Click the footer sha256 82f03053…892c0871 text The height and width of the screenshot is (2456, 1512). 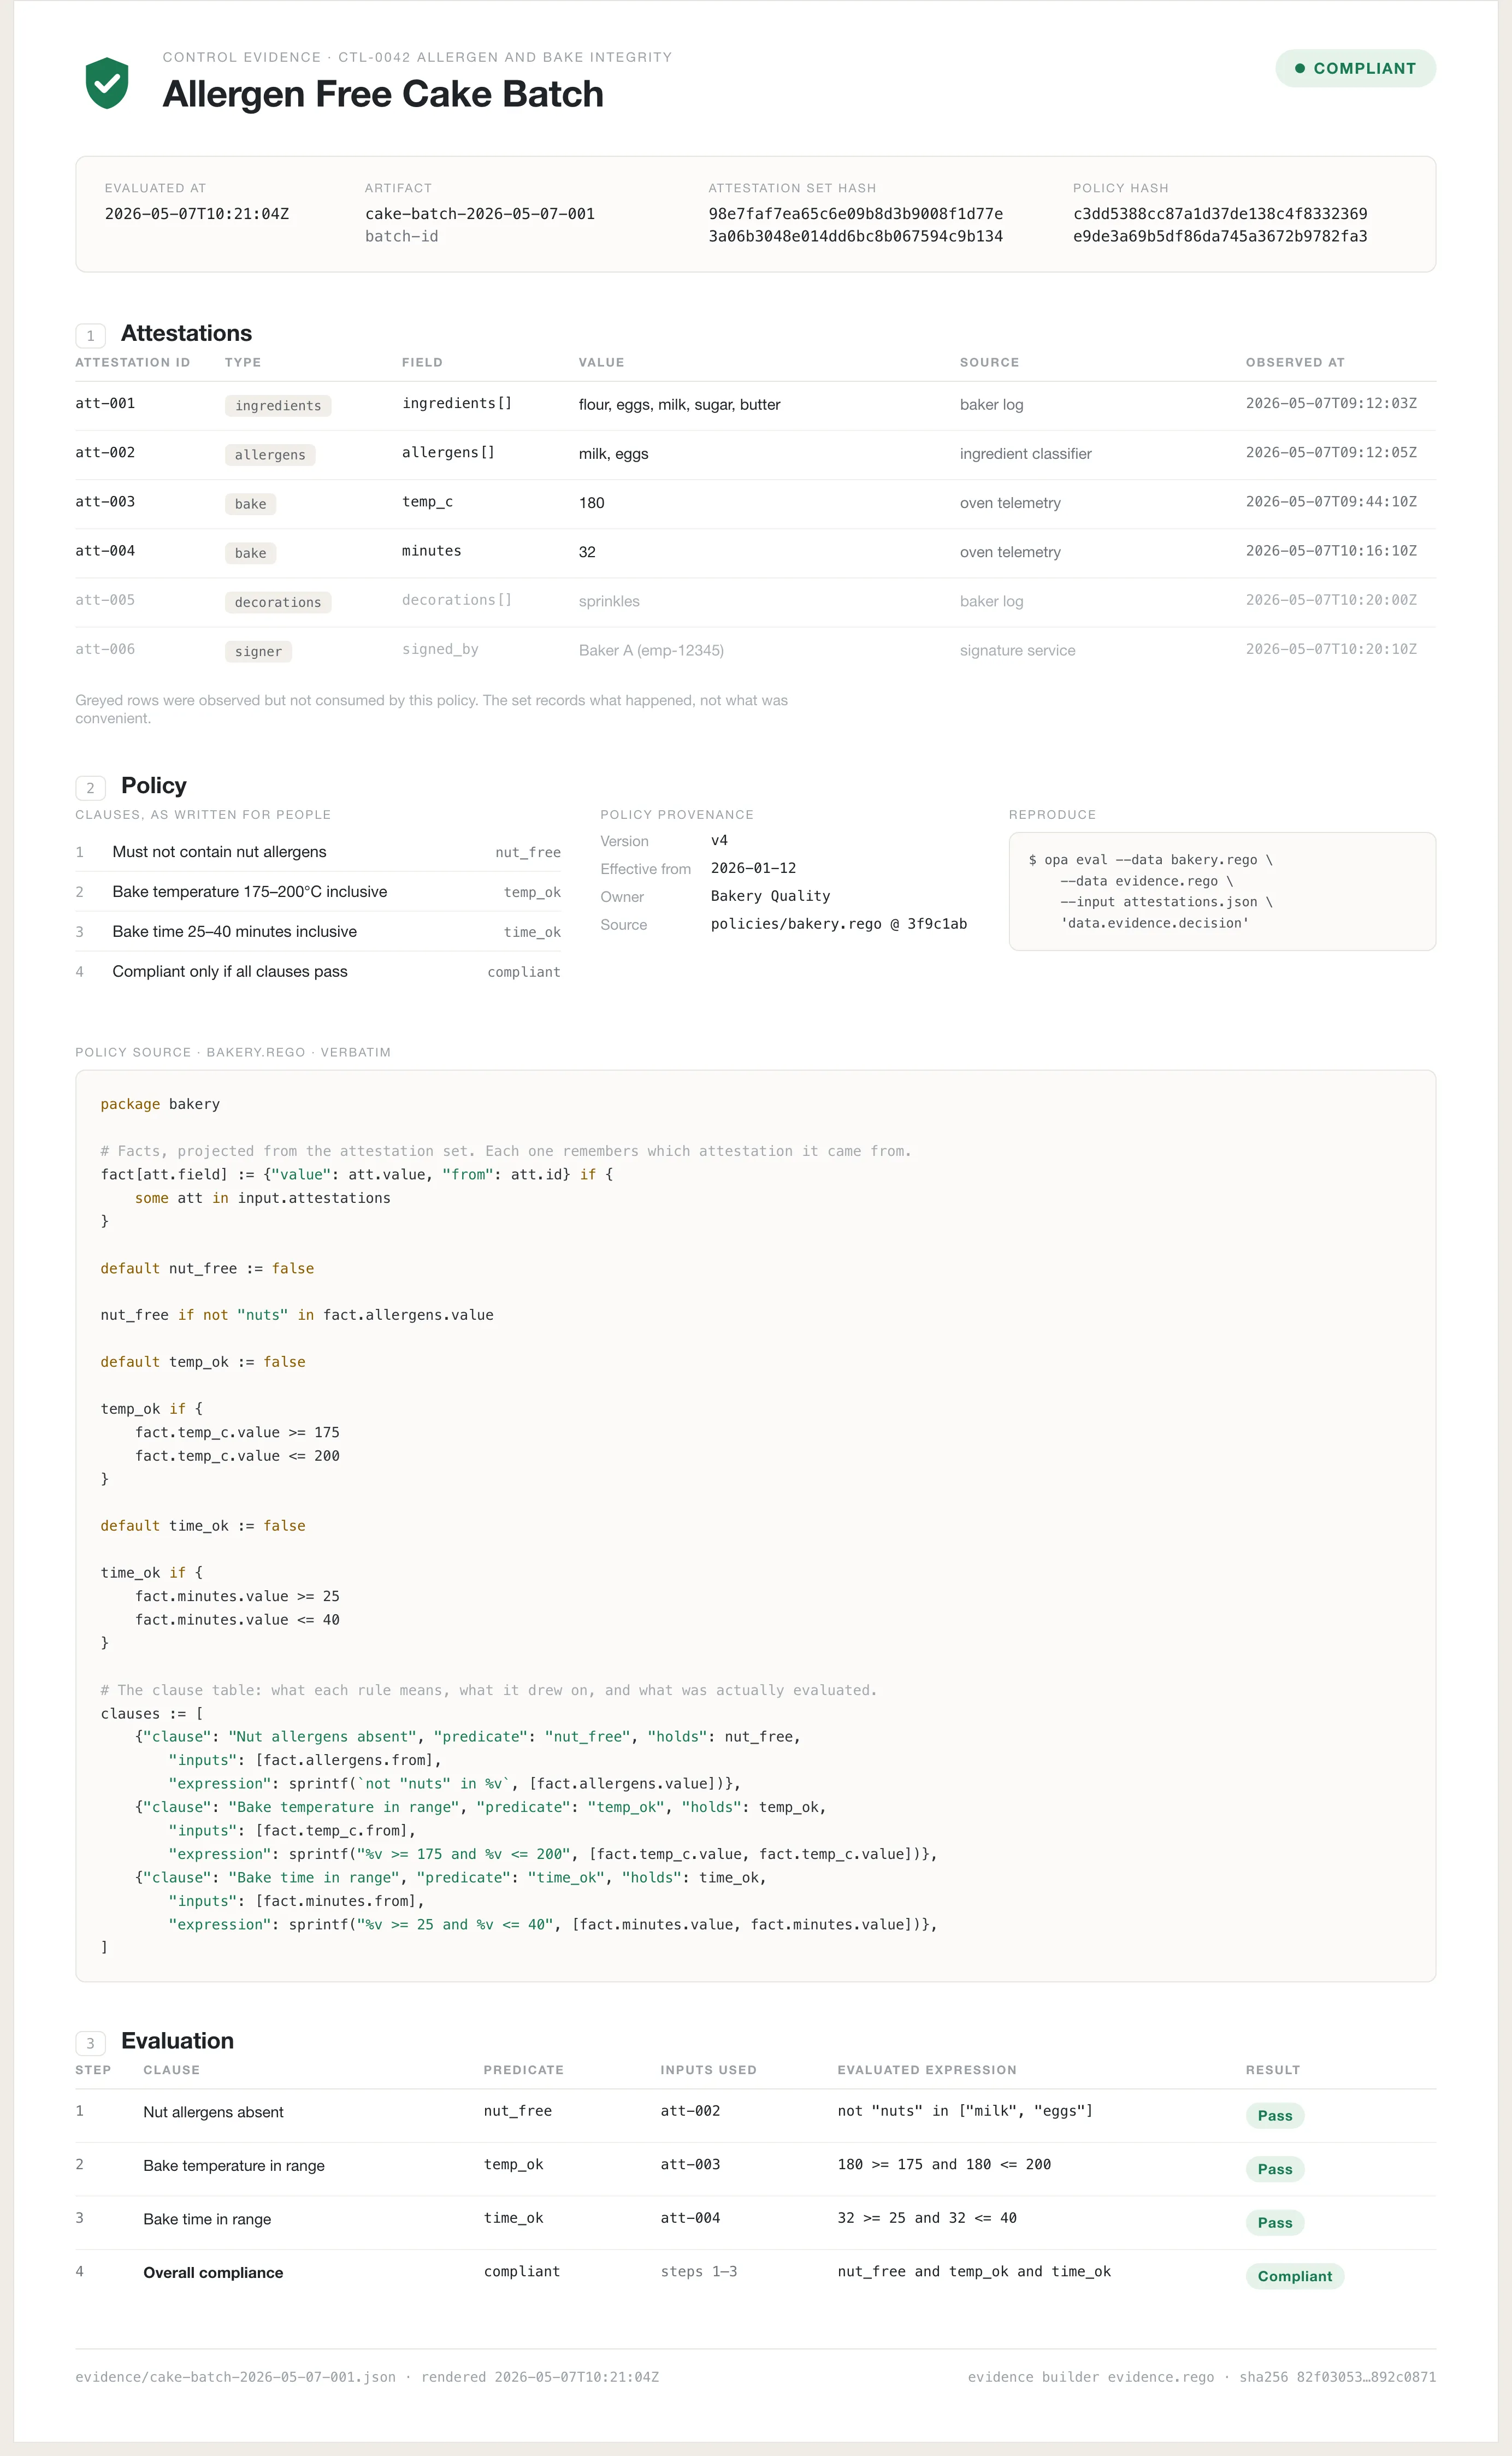[1337, 2377]
